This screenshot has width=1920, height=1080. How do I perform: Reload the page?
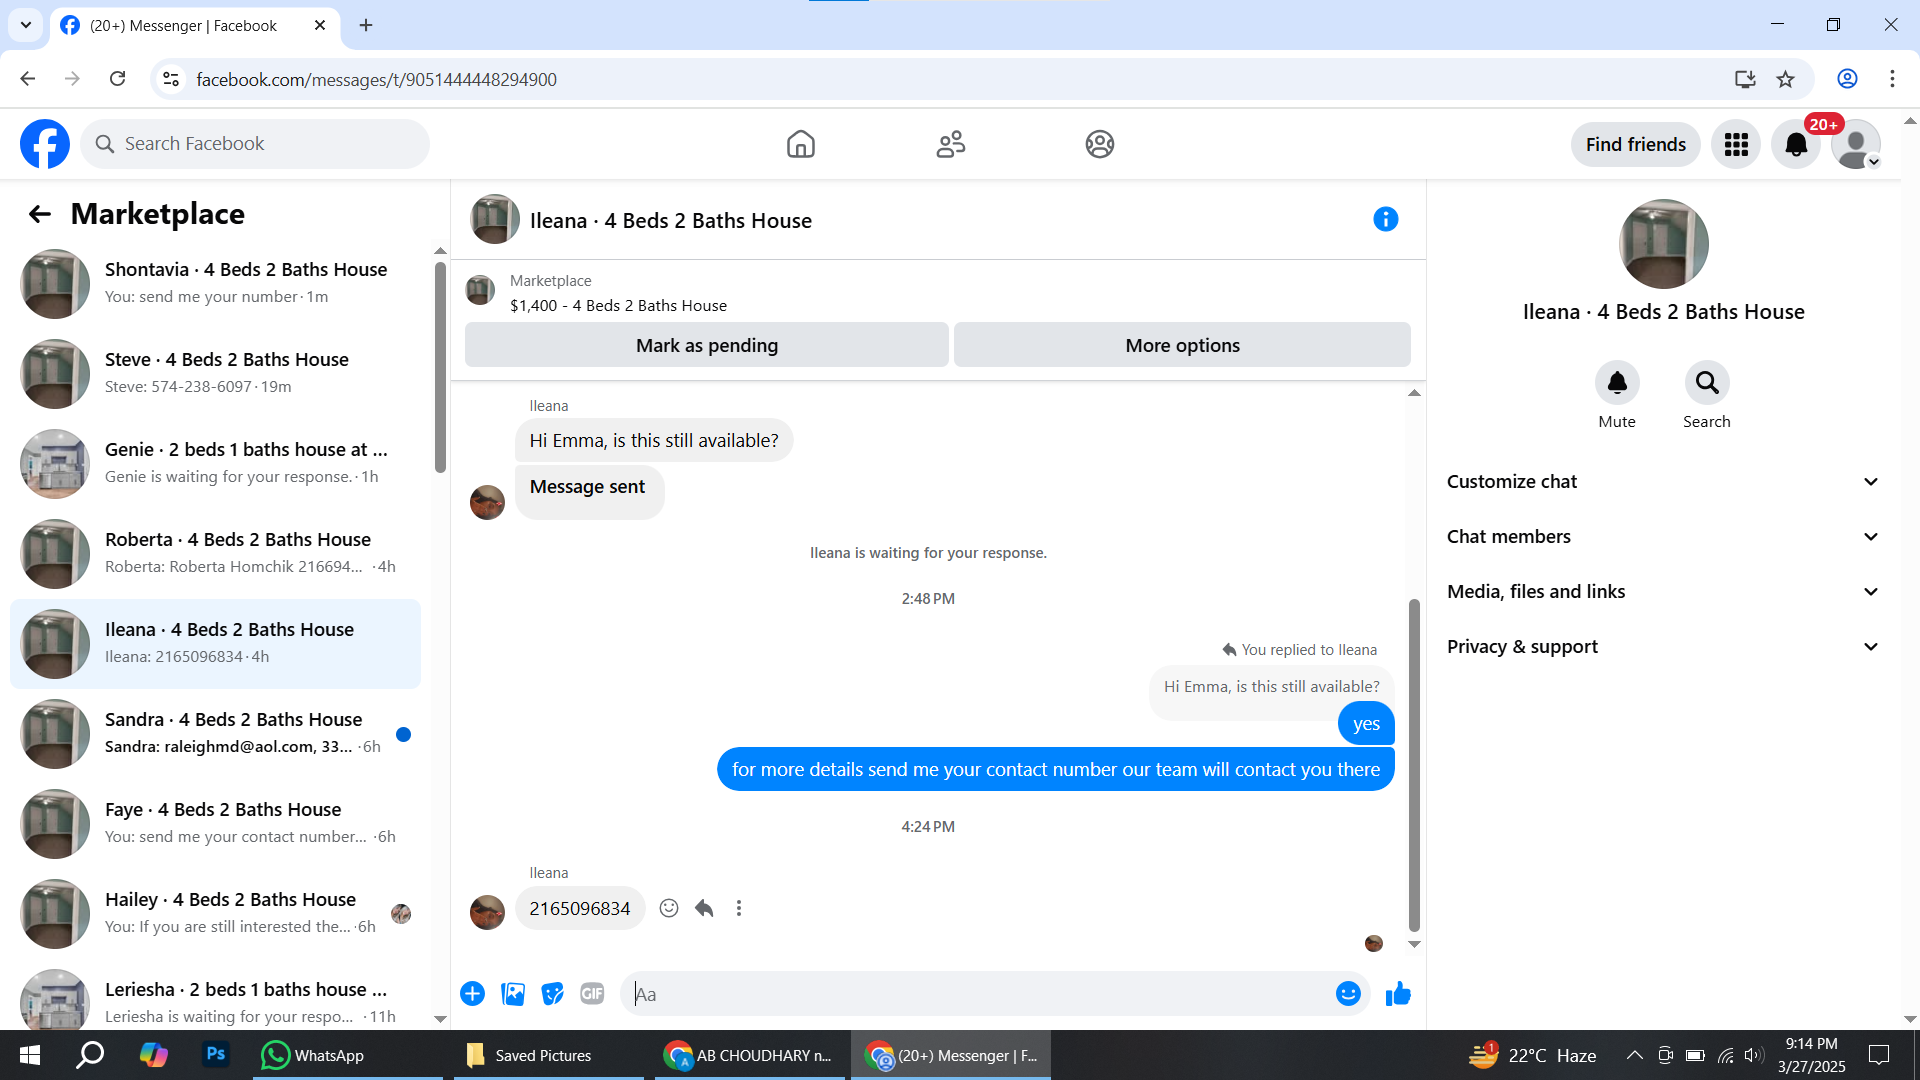(x=117, y=79)
